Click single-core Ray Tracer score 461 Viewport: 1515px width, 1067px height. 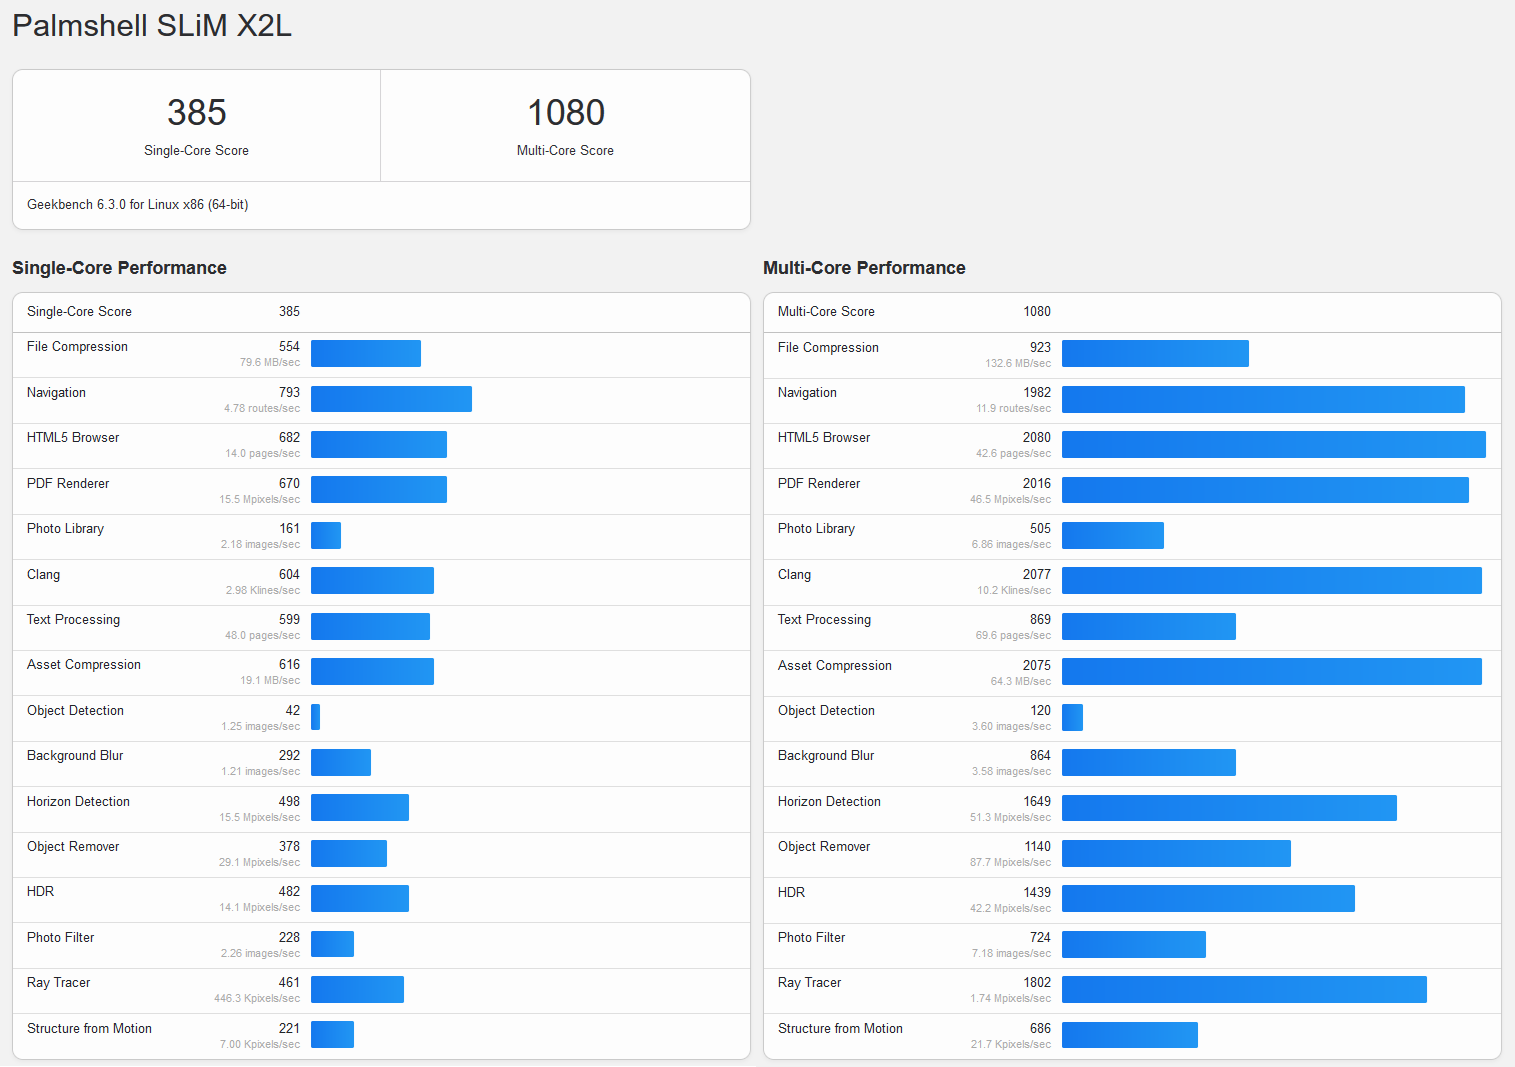289,982
